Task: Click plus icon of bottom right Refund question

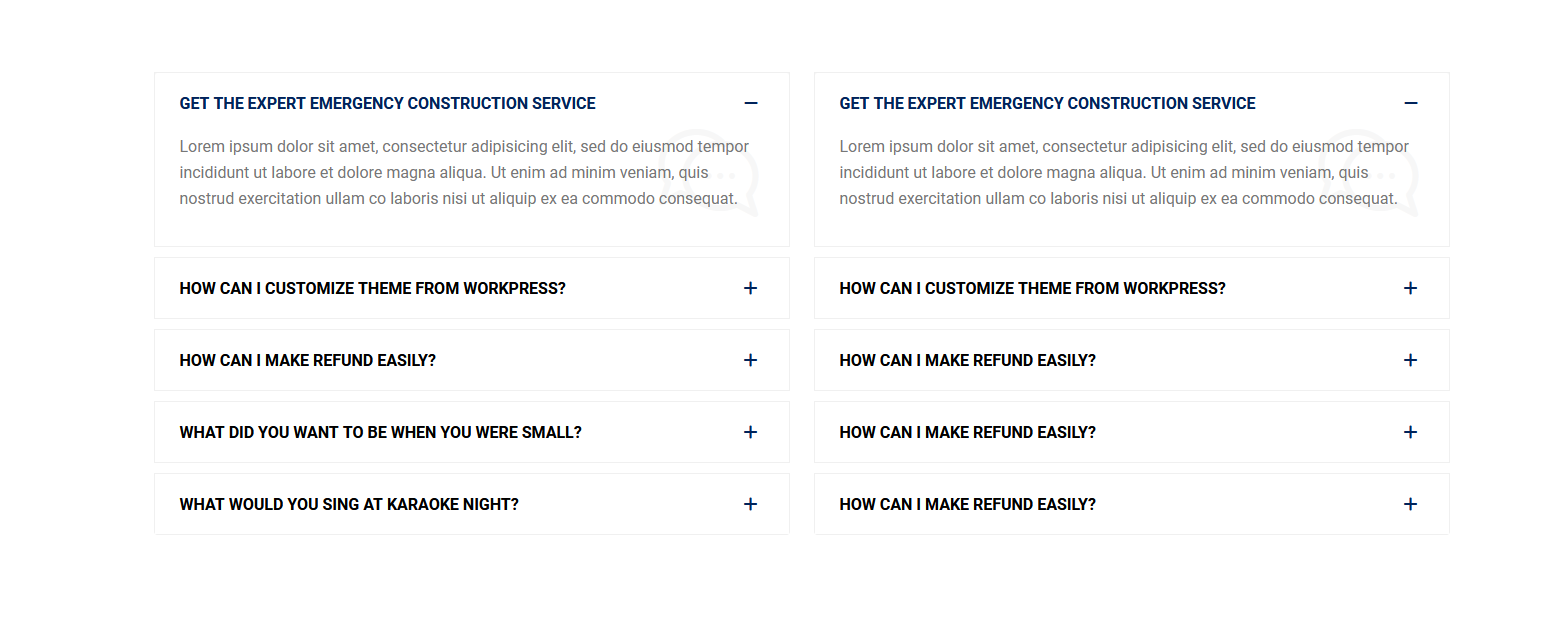Action: point(1411,504)
